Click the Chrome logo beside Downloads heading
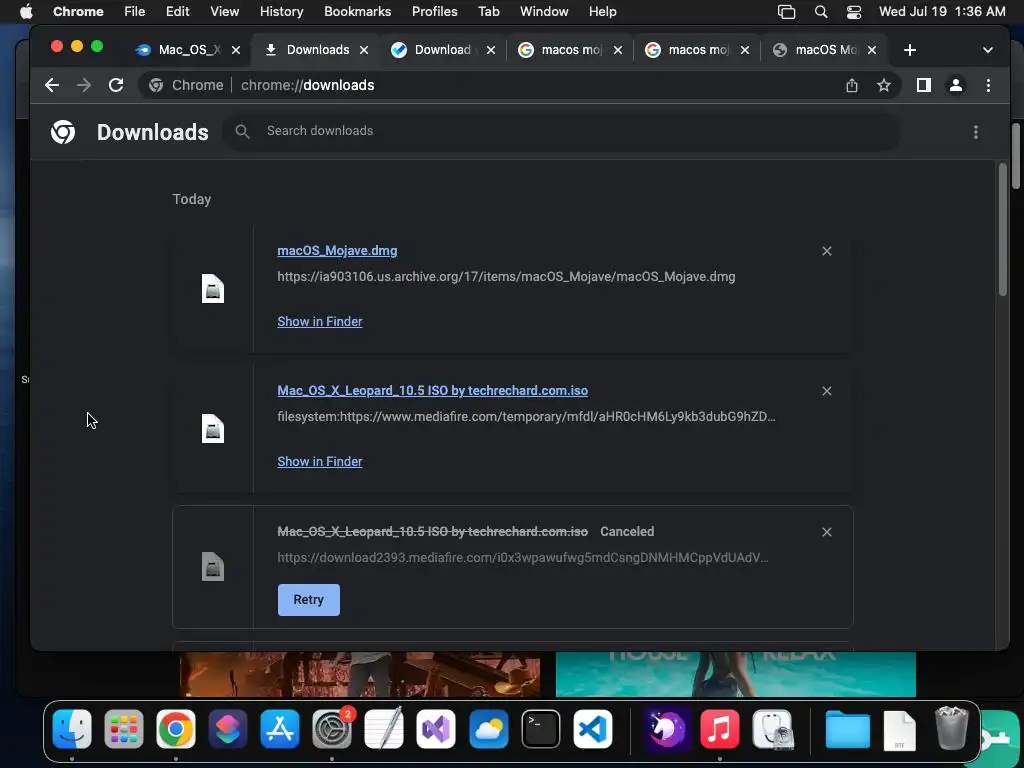This screenshot has width=1024, height=768. pyautogui.click(x=63, y=132)
